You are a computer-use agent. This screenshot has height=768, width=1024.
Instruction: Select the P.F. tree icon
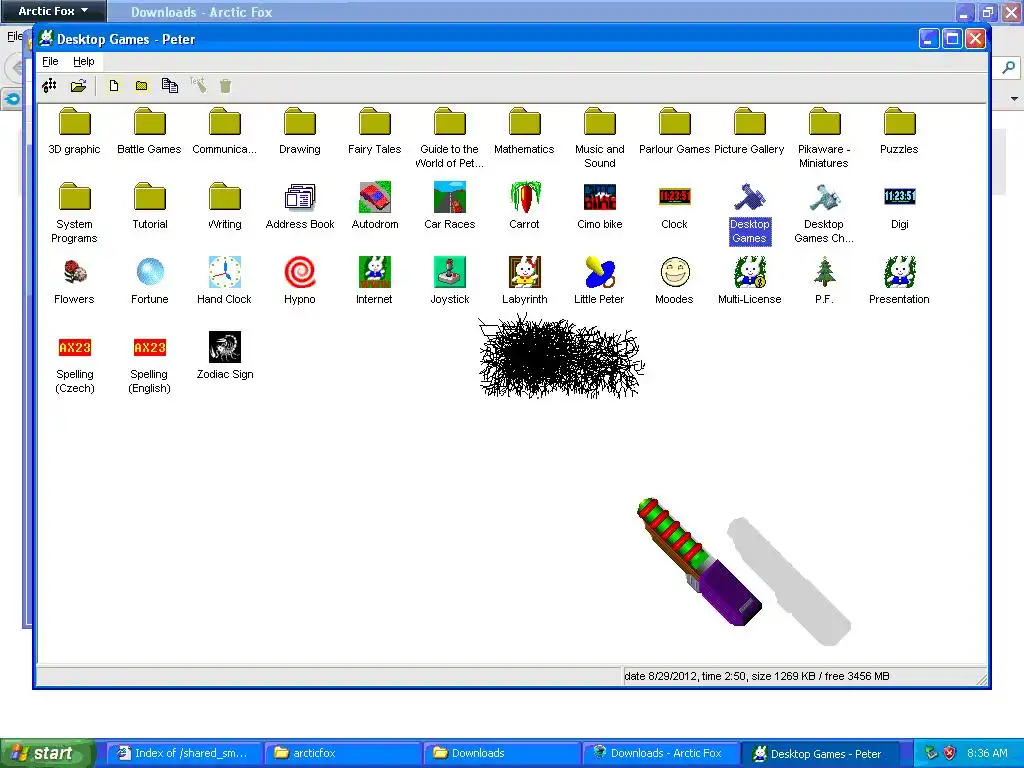(824, 272)
